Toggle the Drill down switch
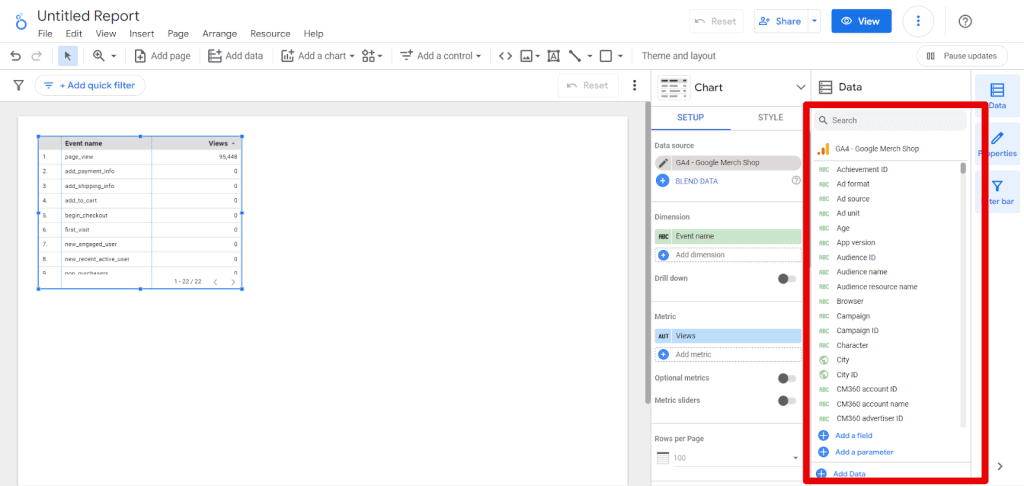The height and width of the screenshot is (486, 1024). click(787, 279)
